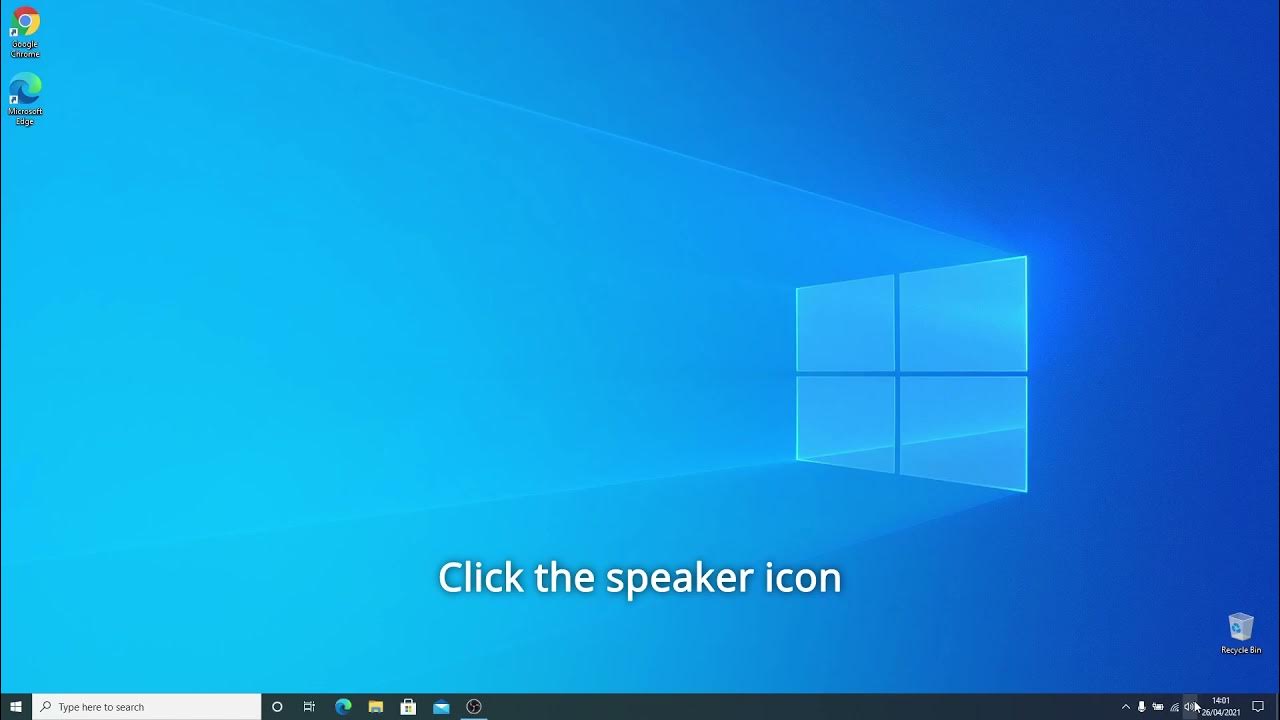Open the clock showing 14:01
This screenshot has height=720, width=1280.
point(1221,707)
